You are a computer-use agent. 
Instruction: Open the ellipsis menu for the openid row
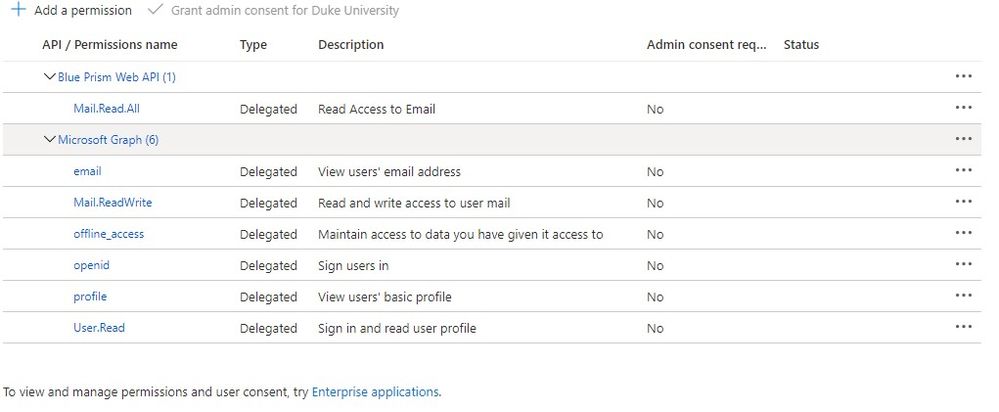tap(963, 265)
